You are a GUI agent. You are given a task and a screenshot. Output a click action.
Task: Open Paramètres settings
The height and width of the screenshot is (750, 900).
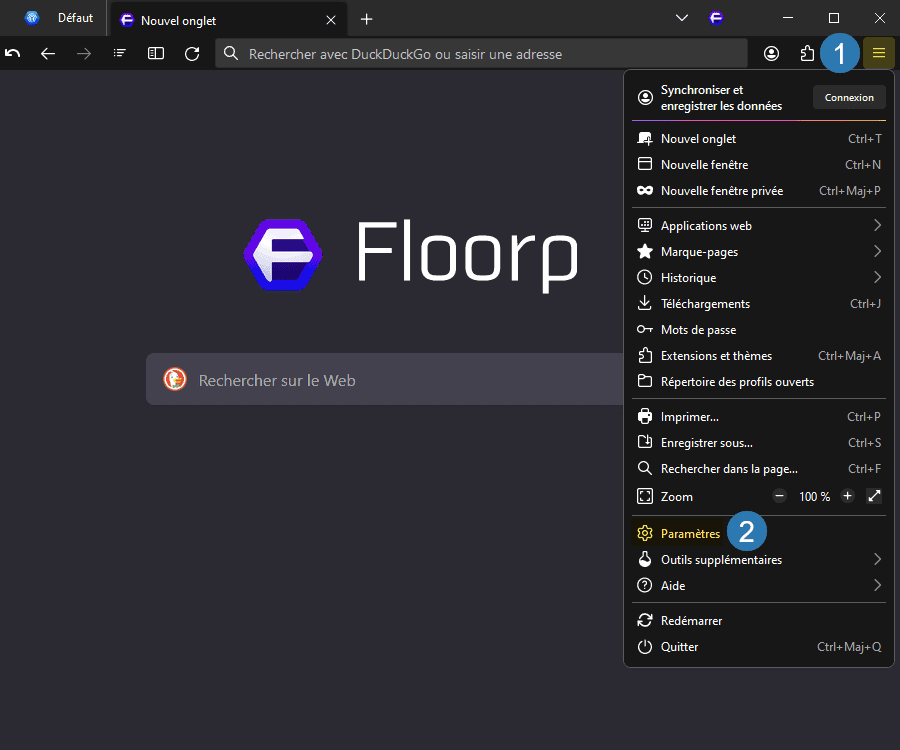759,534
